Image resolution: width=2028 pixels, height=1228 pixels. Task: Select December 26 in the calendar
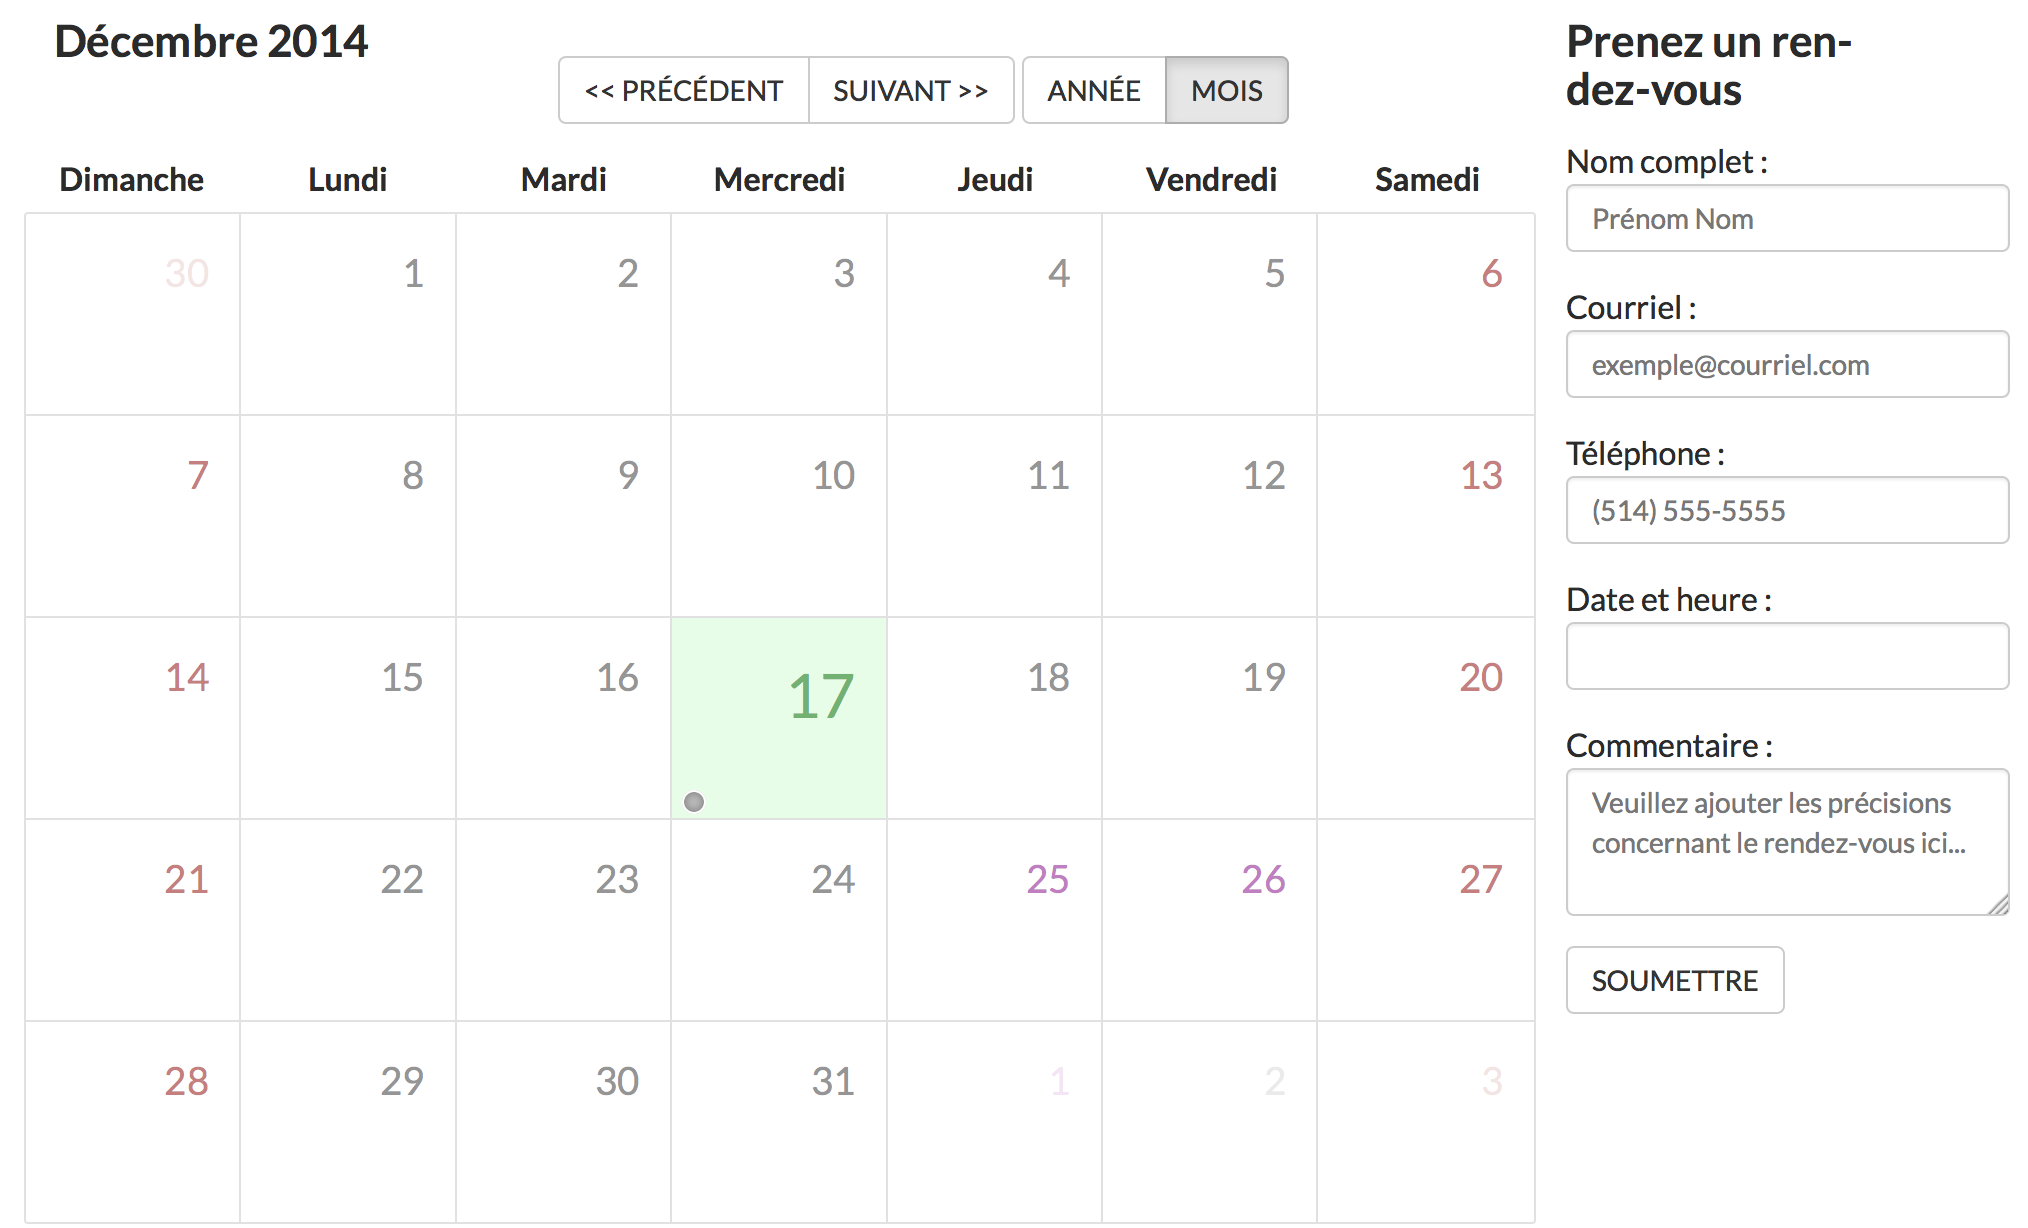click(x=1209, y=920)
